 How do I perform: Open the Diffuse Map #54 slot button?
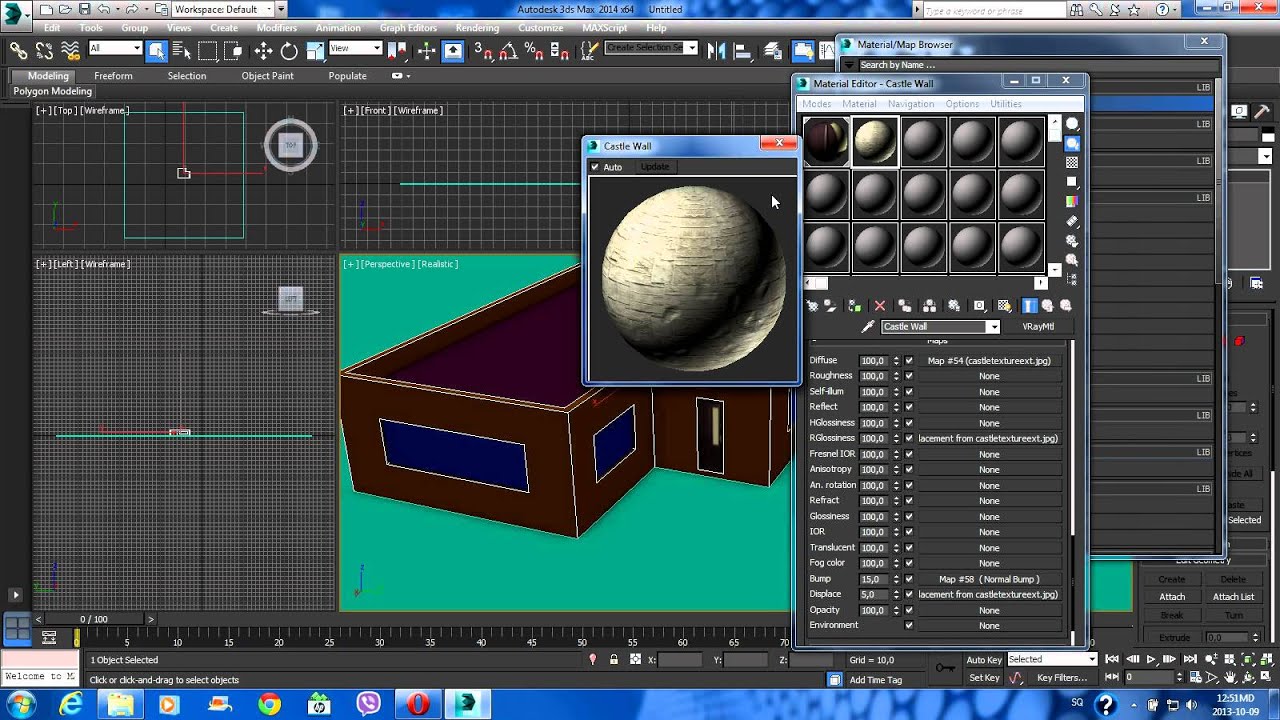coord(989,361)
